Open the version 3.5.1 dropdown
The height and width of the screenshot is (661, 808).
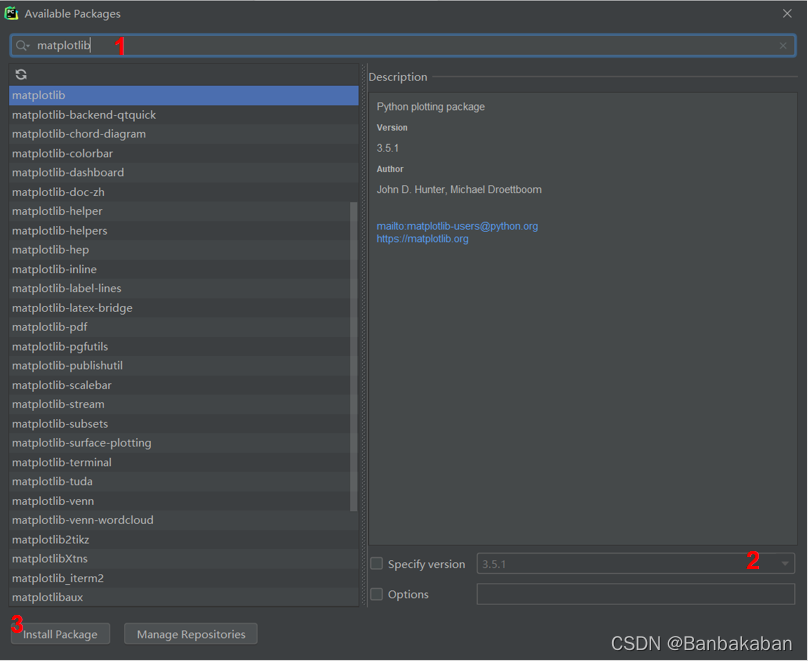pyautogui.click(x=785, y=564)
